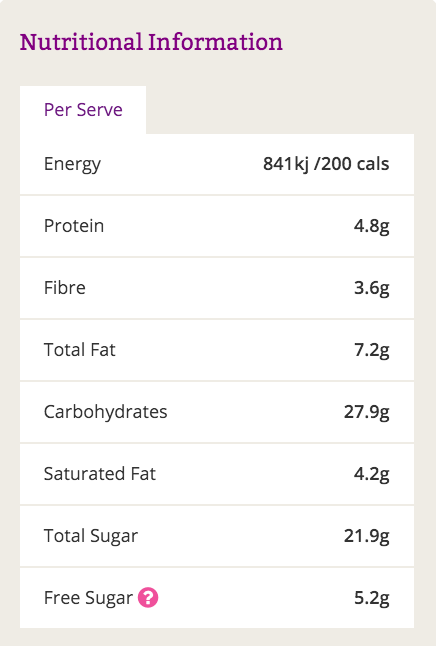Click the Energy row label
The height and width of the screenshot is (646, 436).
click(72, 164)
